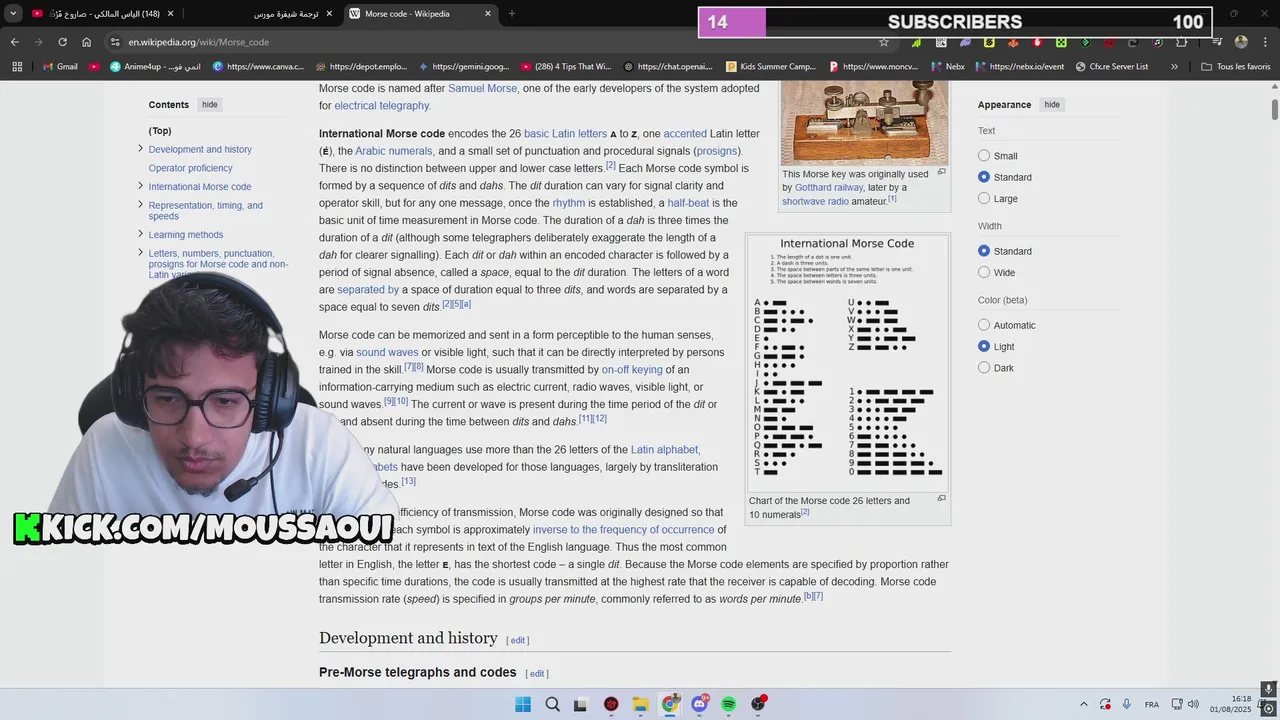Bookmark this page with the star icon

884,42
